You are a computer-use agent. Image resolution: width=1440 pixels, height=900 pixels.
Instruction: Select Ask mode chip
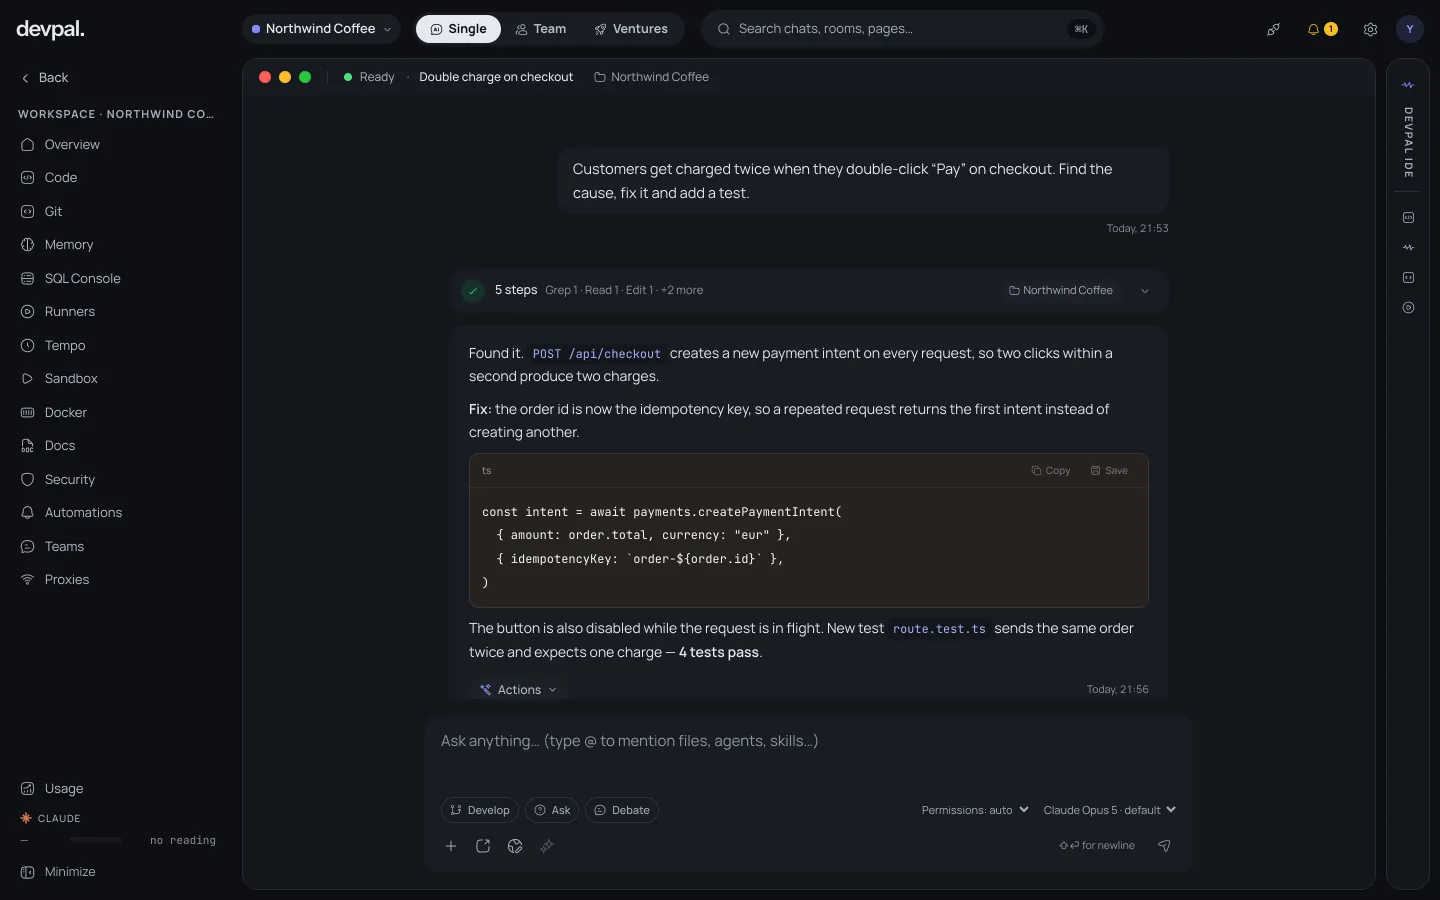[x=552, y=811]
